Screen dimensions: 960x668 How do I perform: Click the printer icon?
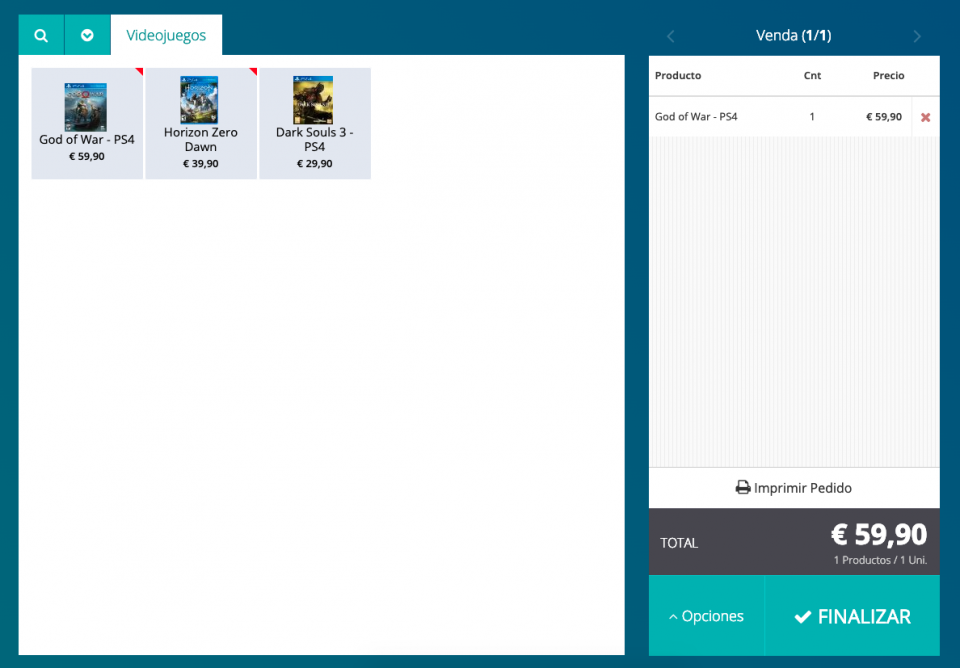[743, 488]
